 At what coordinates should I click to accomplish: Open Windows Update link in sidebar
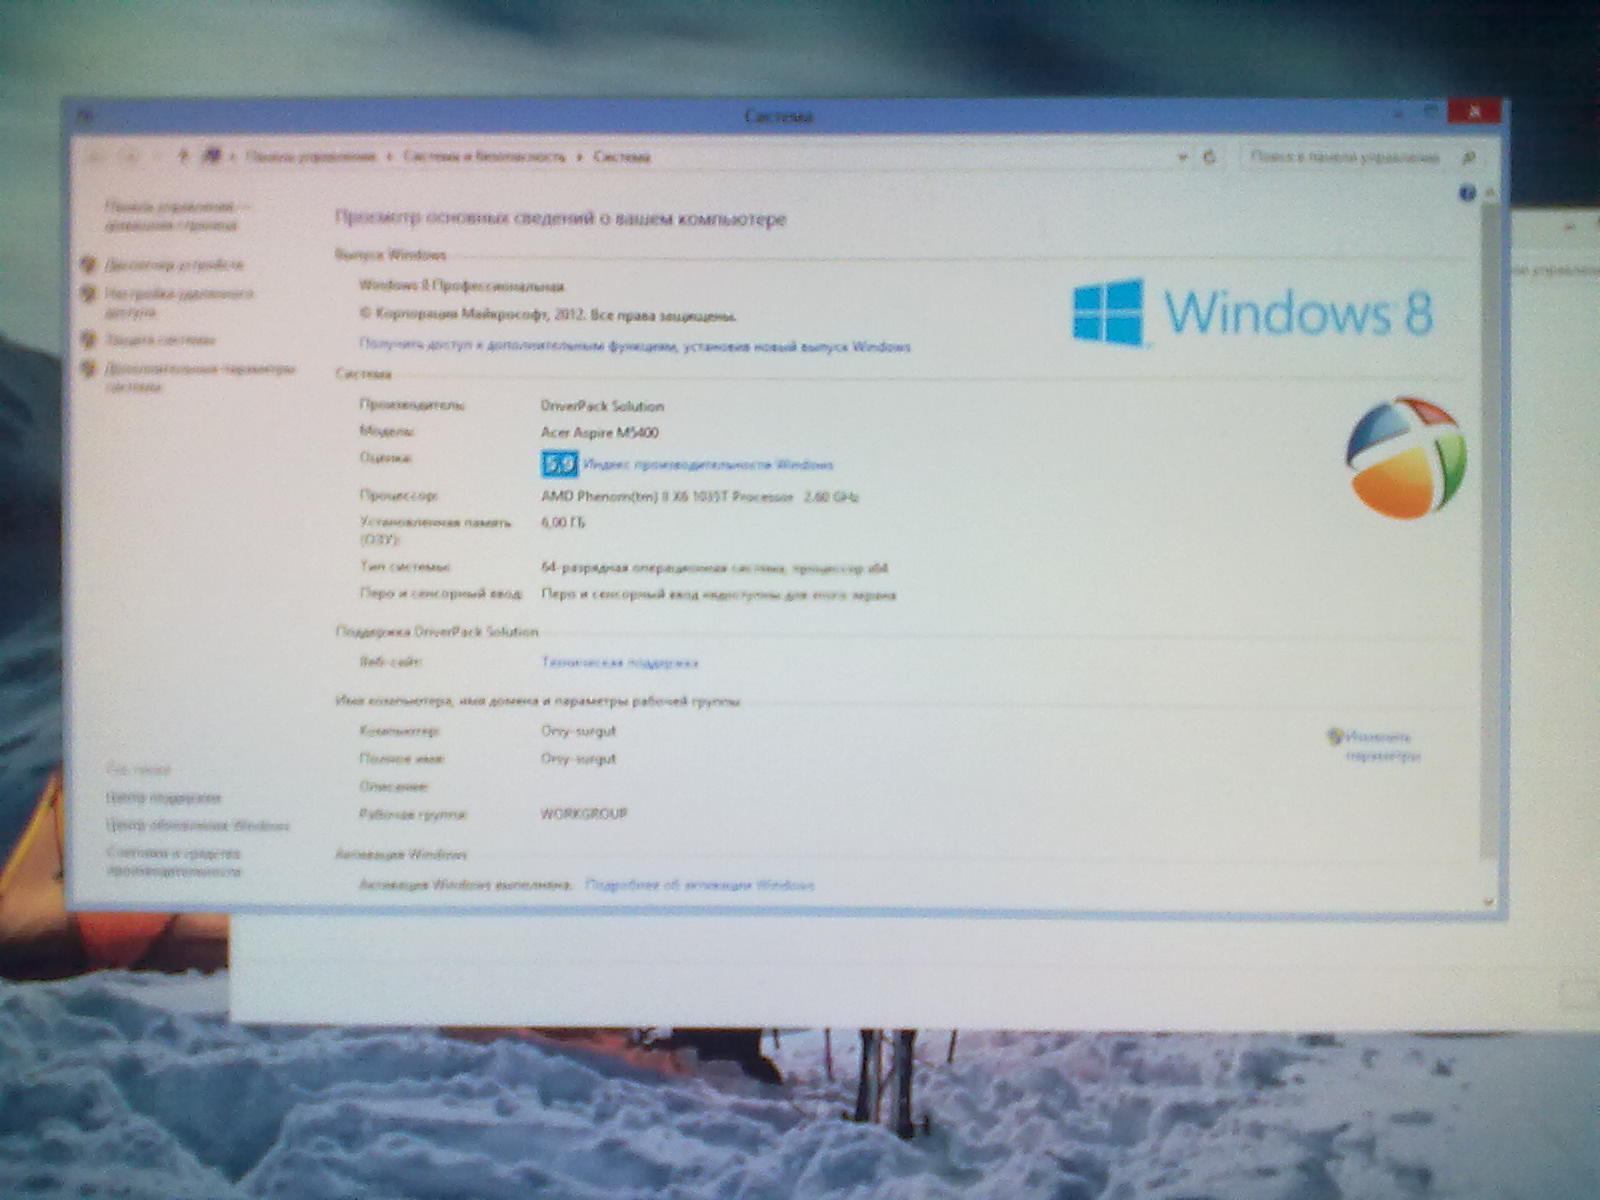point(198,826)
